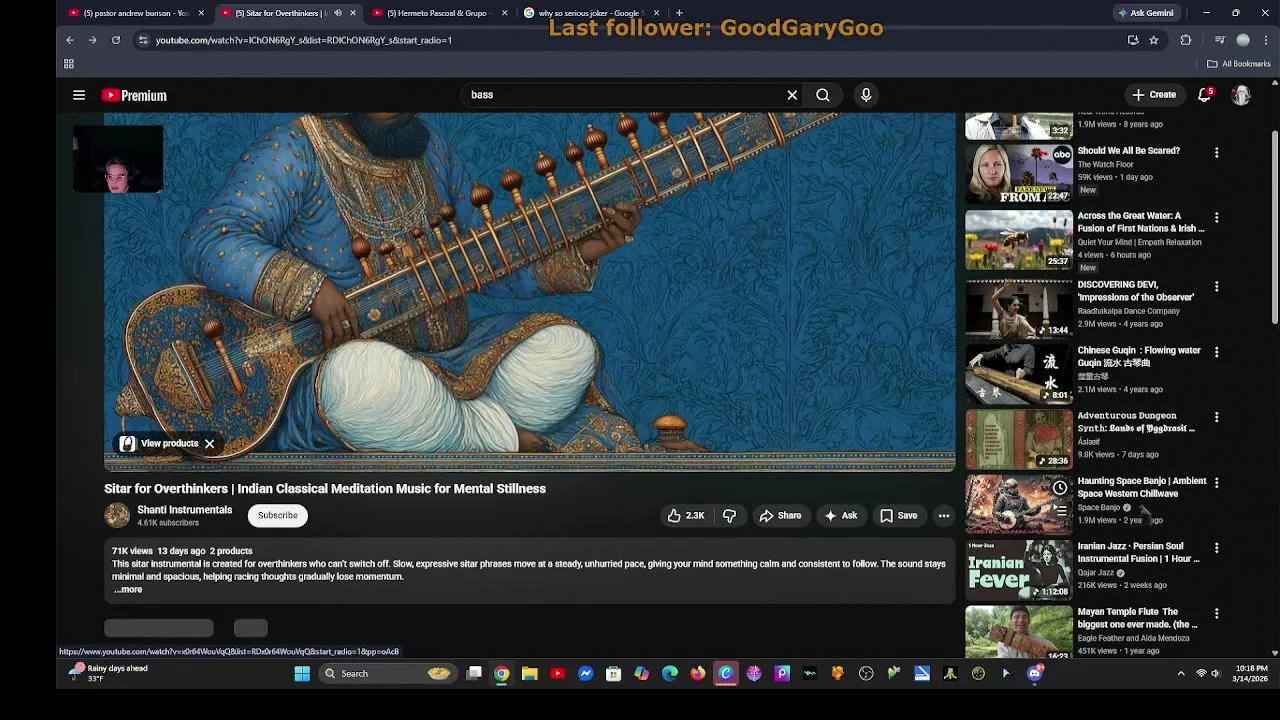This screenshot has width=1280, height=720.
Task: Open File Explorer from taskbar
Action: [x=530, y=674]
